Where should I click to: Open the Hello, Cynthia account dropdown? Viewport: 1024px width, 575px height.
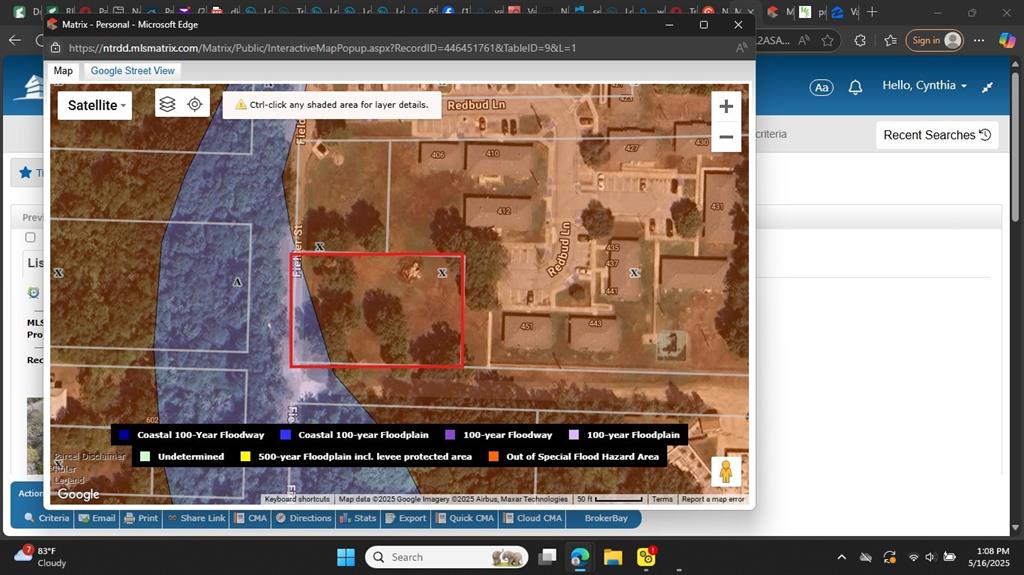pos(924,86)
